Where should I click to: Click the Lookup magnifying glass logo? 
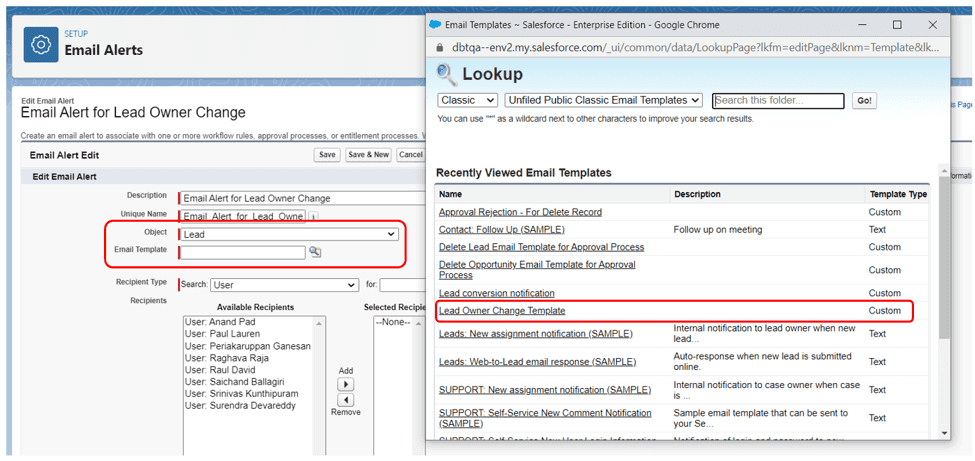tap(446, 75)
